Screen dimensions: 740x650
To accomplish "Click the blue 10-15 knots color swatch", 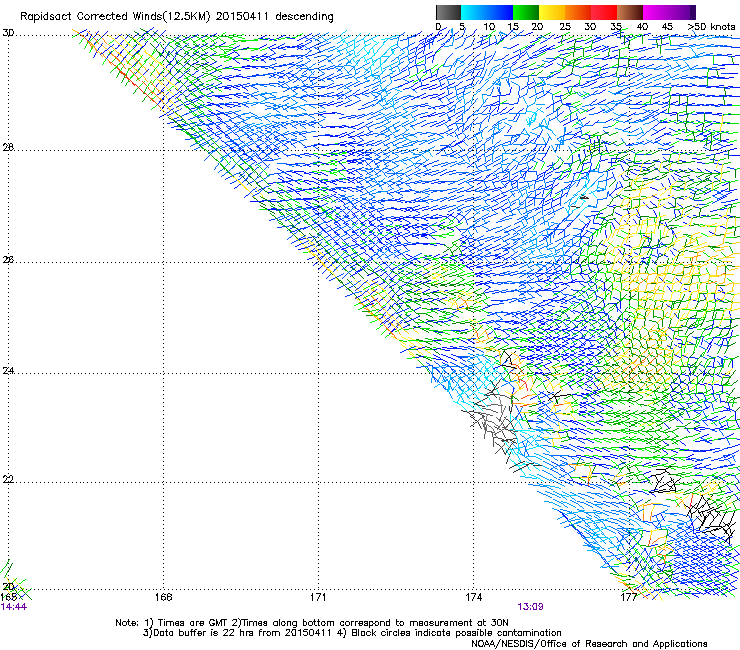I will (500, 12).
